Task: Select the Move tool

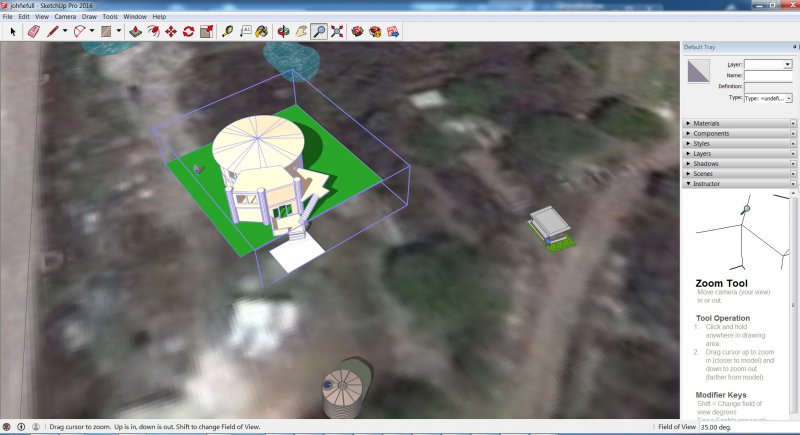Action: click(x=170, y=32)
